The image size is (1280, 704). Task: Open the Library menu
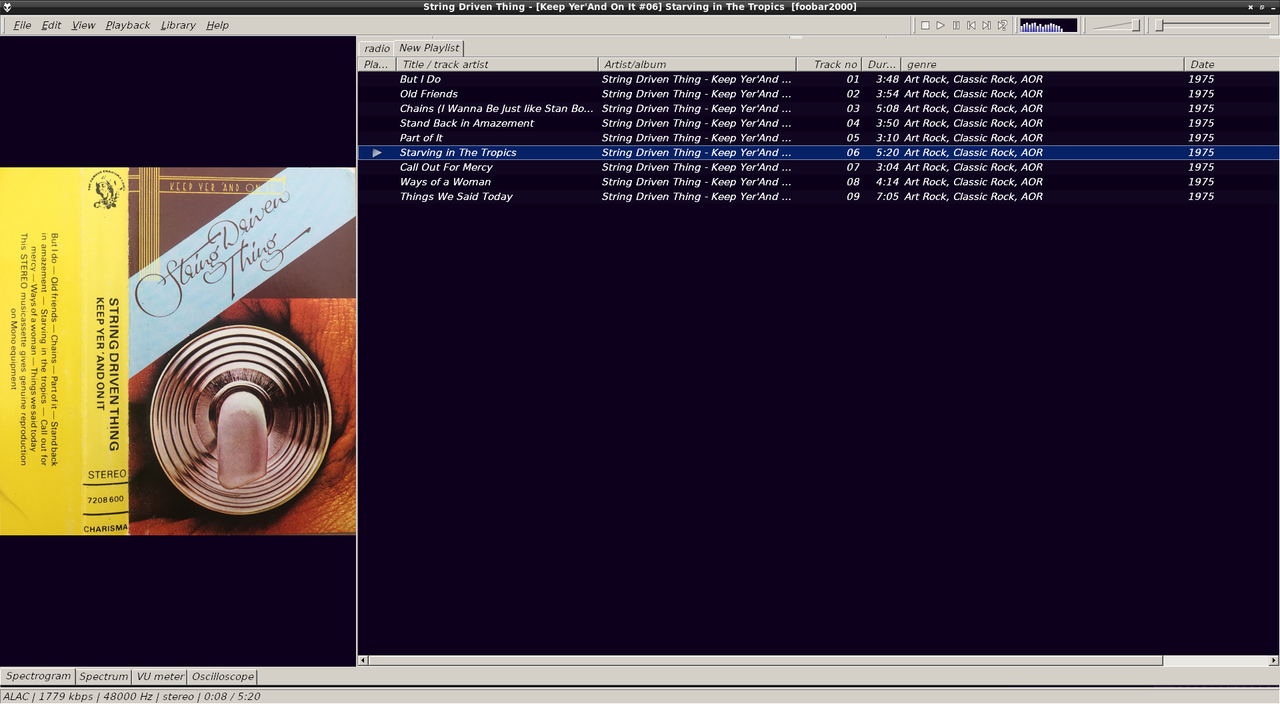pos(178,25)
